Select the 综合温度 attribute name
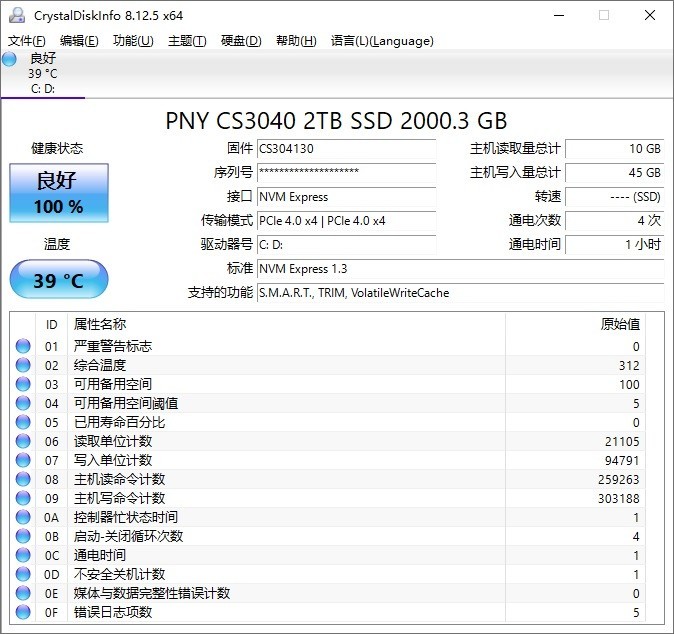Image resolution: width=674 pixels, height=634 pixels. tap(100, 365)
